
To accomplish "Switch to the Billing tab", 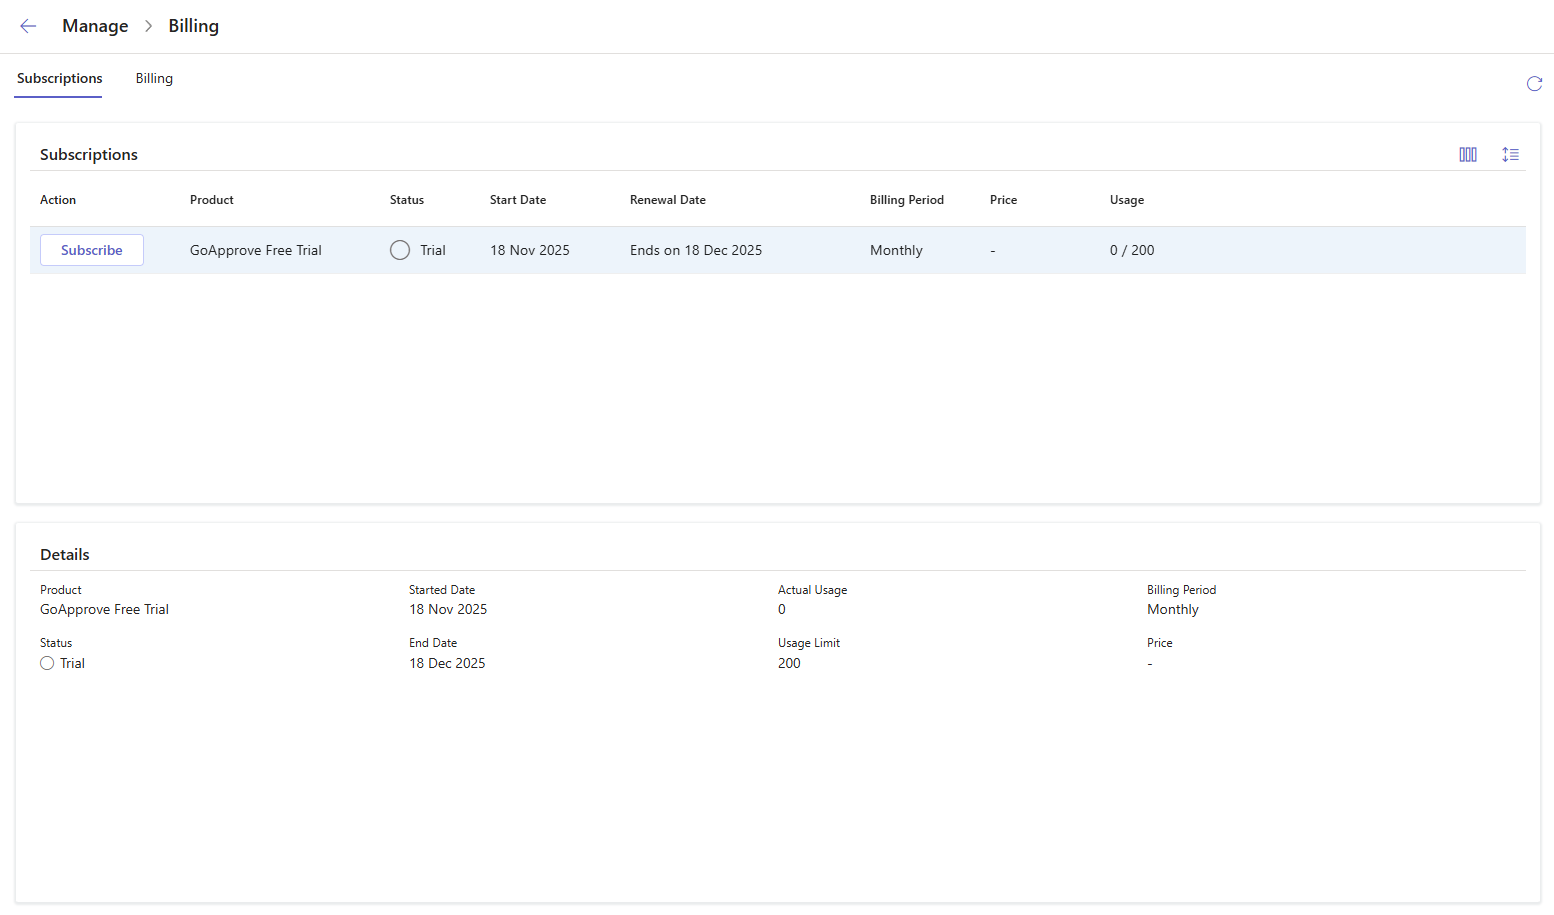I will (x=154, y=79).
